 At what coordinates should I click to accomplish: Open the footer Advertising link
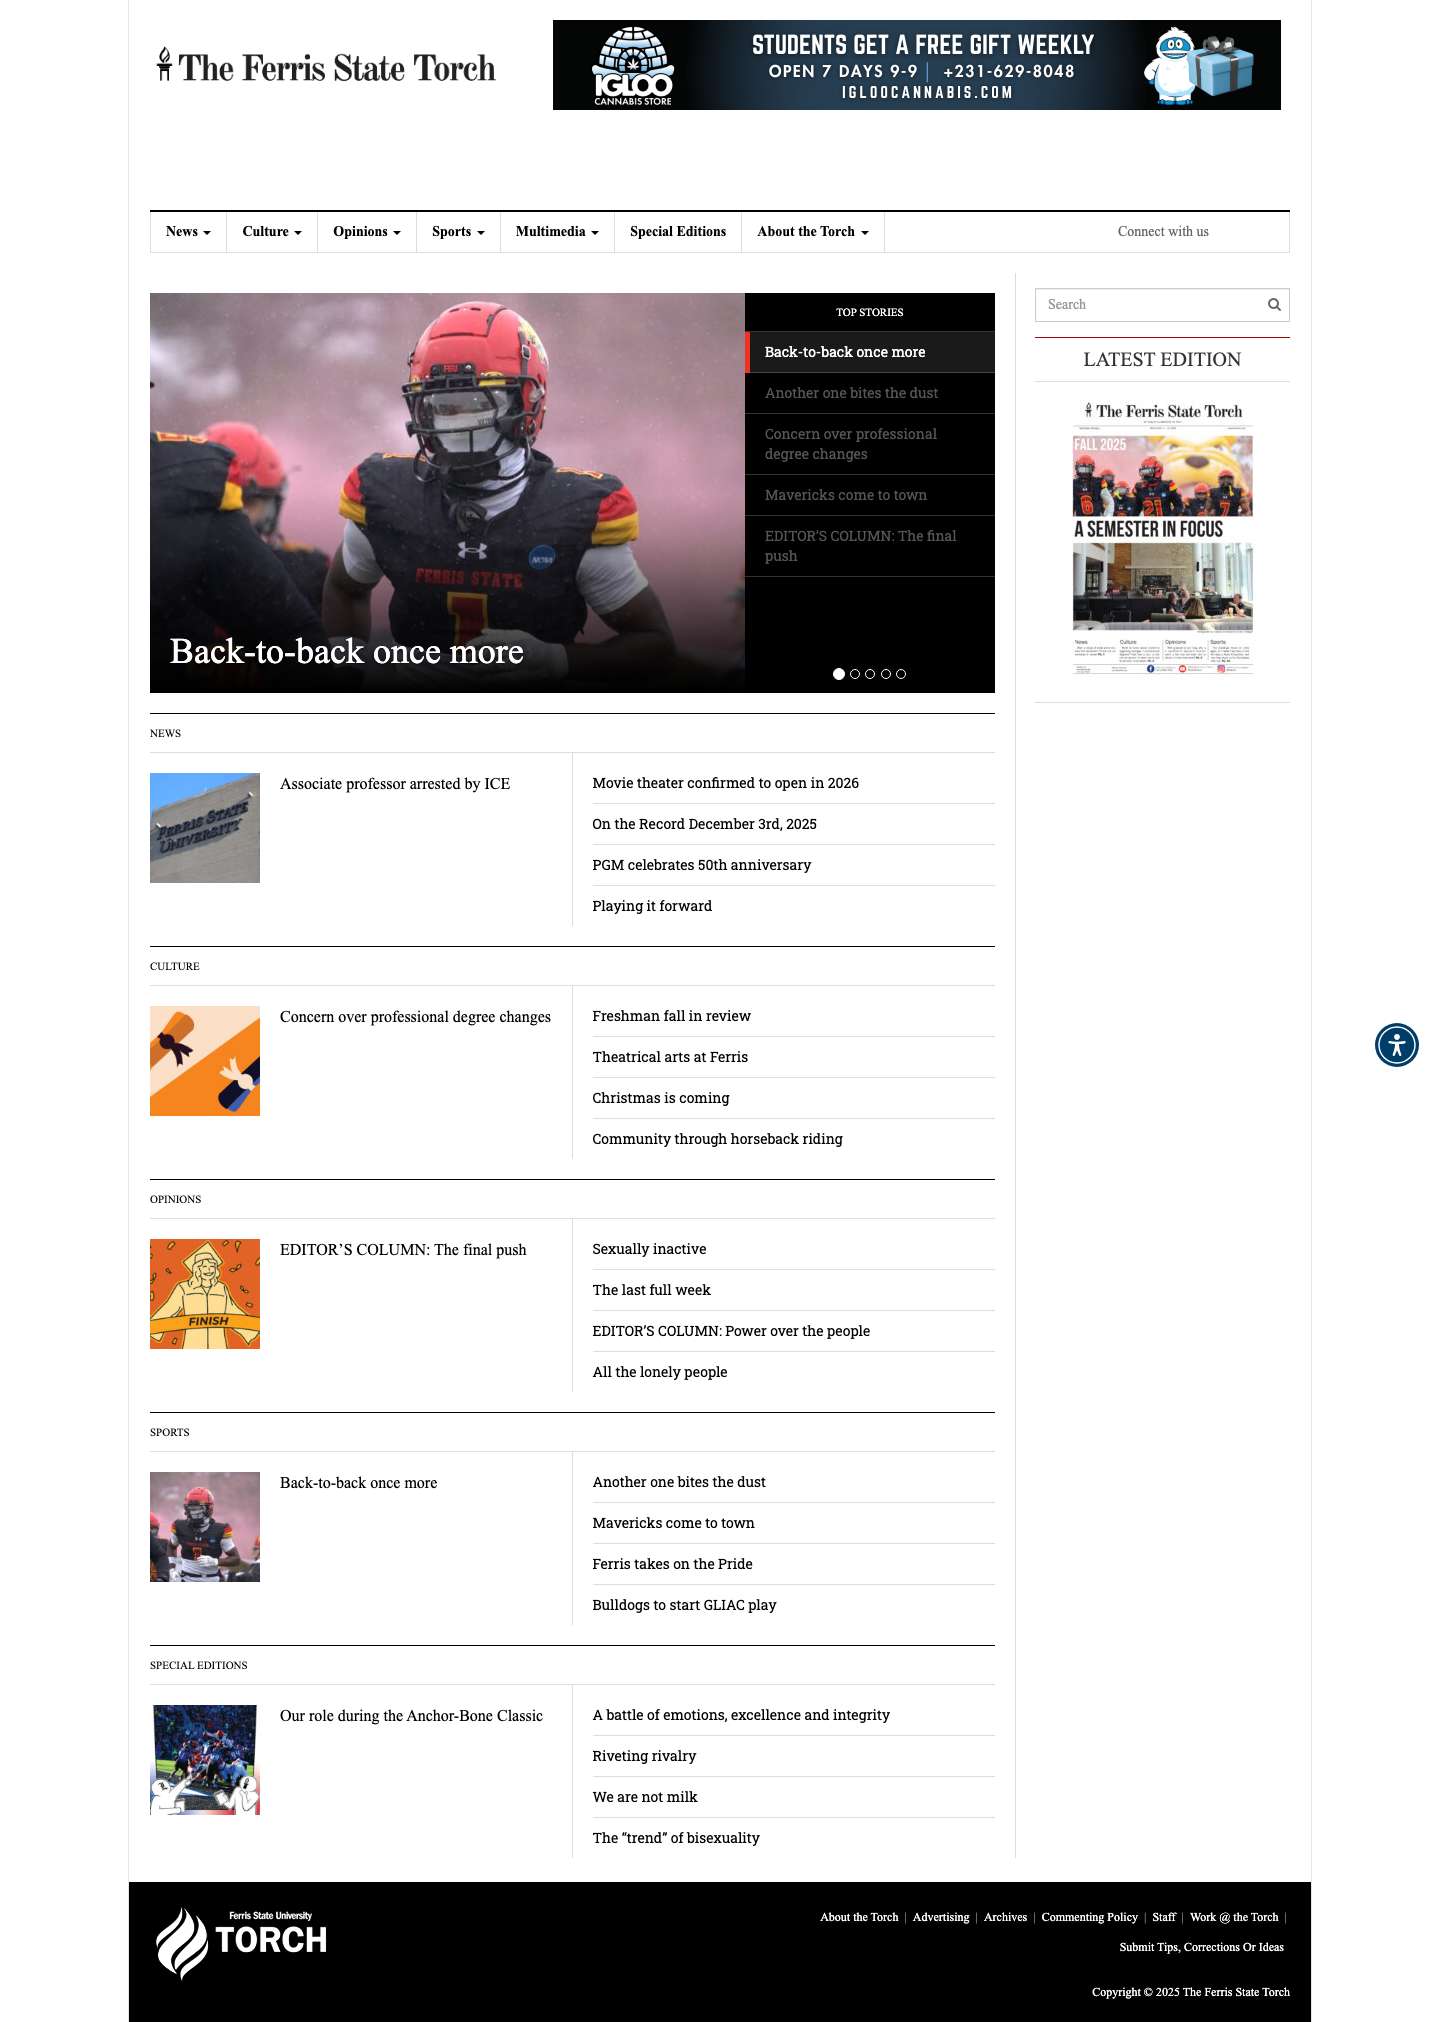(x=941, y=1917)
